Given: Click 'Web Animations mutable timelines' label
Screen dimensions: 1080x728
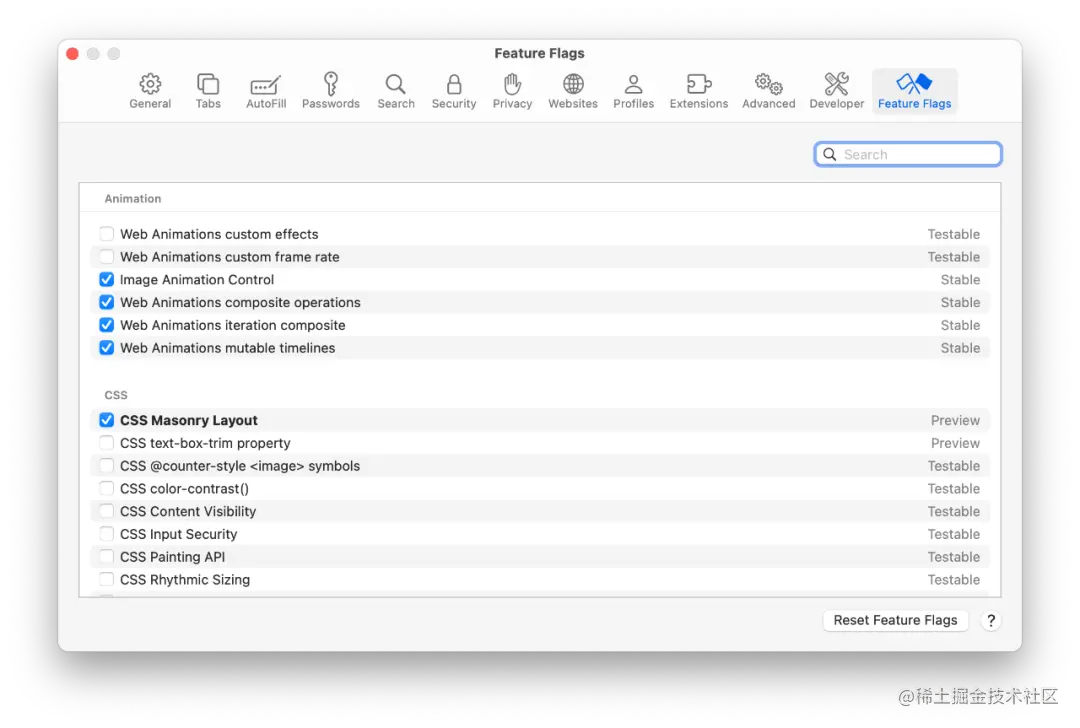Looking at the screenshot, I should pos(227,348).
